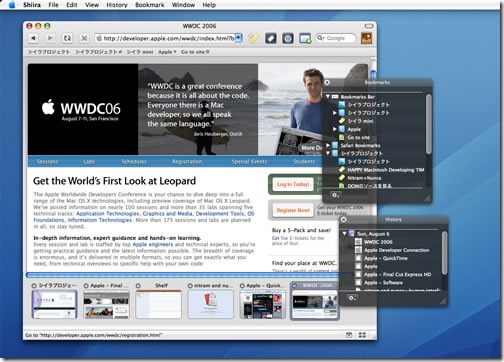The width and height of the screenshot is (504, 362).
Task: Switch to the Shelf tab thumbnail
Action: pyautogui.click(x=159, y=304)
